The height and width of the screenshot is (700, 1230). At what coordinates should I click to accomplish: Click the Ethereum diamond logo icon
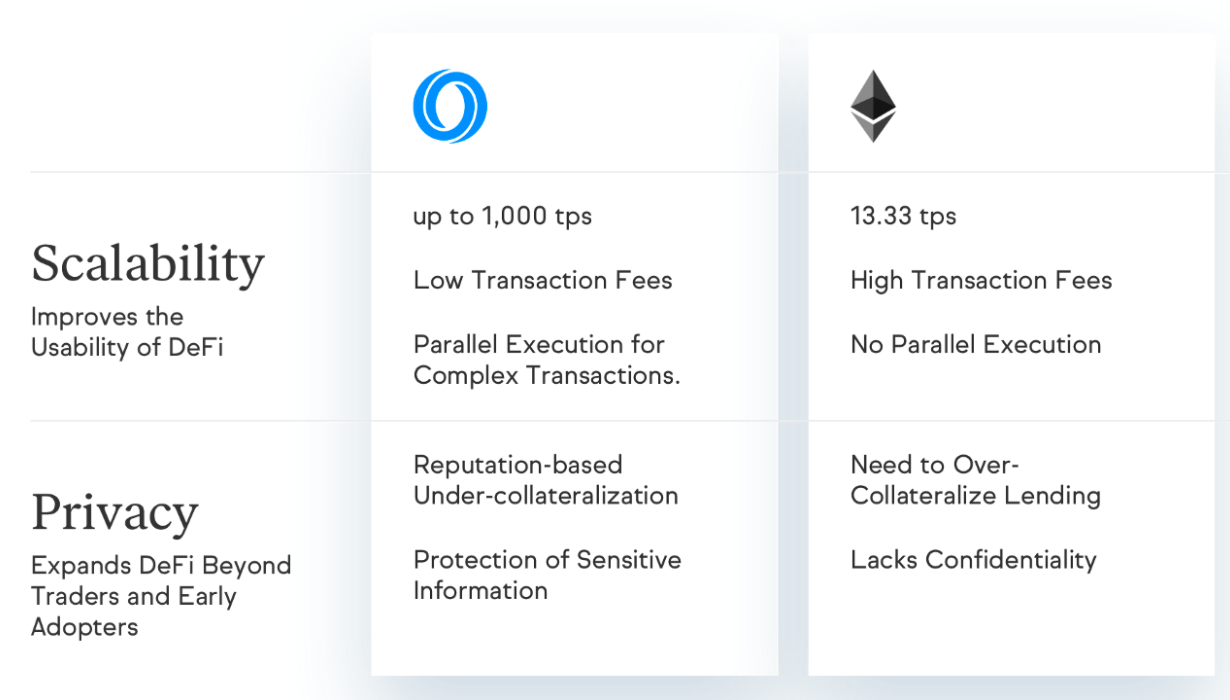pos(873,106)
